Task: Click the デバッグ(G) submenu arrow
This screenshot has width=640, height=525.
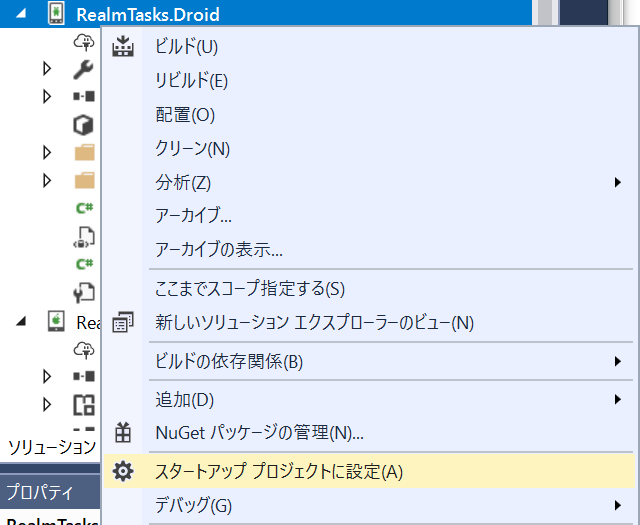Action: coord(618,505)
